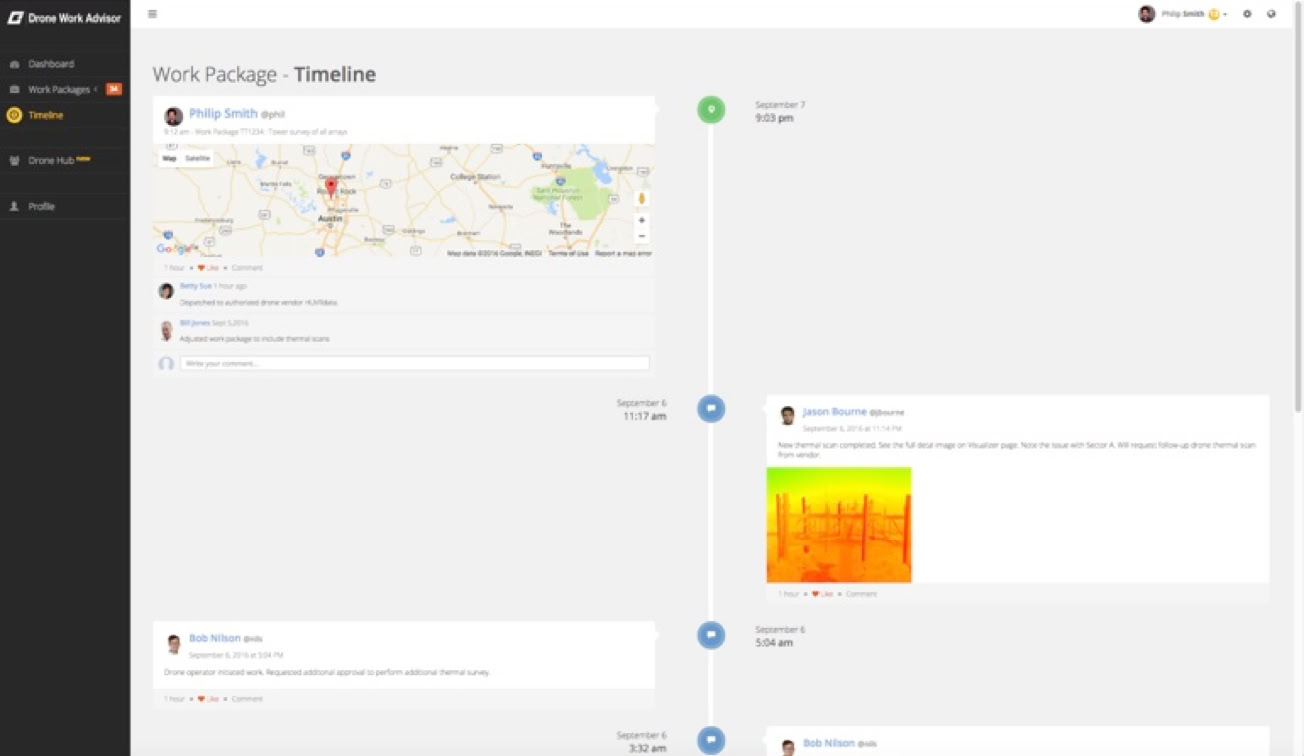Open settings via the gear icon

click(x=1247, y=14)
